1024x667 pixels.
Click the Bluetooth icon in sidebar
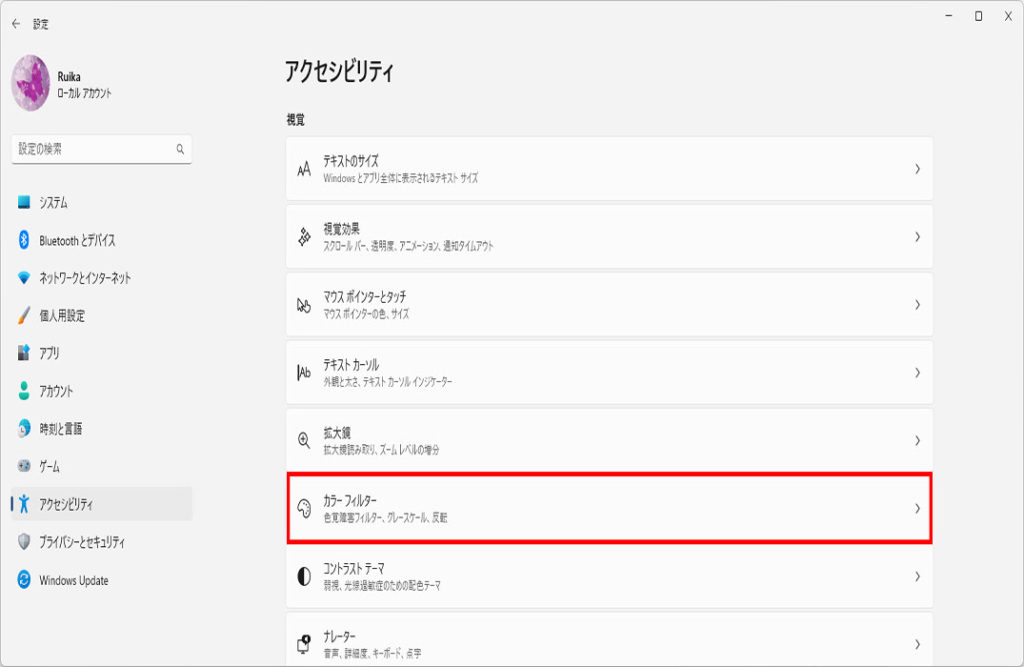25,240
